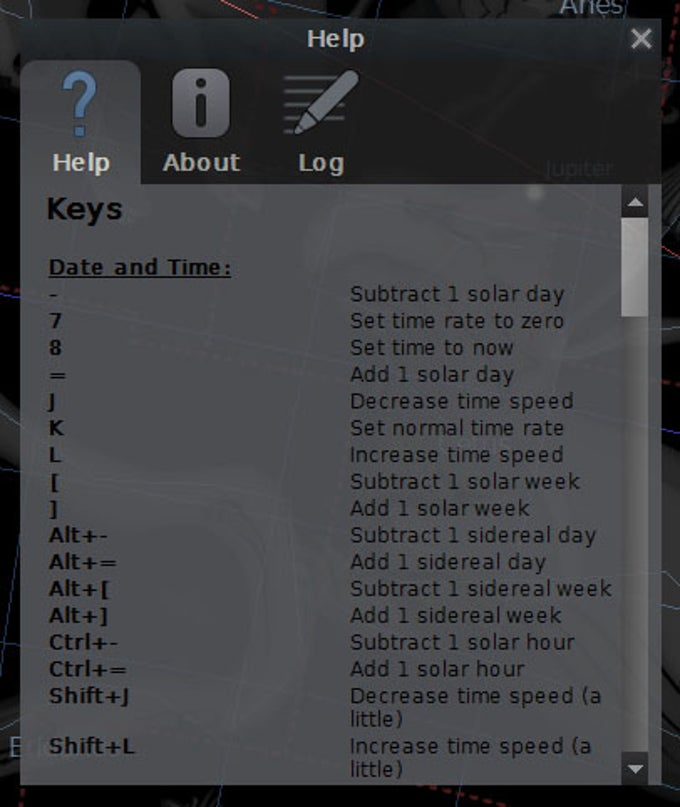
Task: Click the 'Set time to now' entry
Action: pyautogui.click(x=431, y=348)
